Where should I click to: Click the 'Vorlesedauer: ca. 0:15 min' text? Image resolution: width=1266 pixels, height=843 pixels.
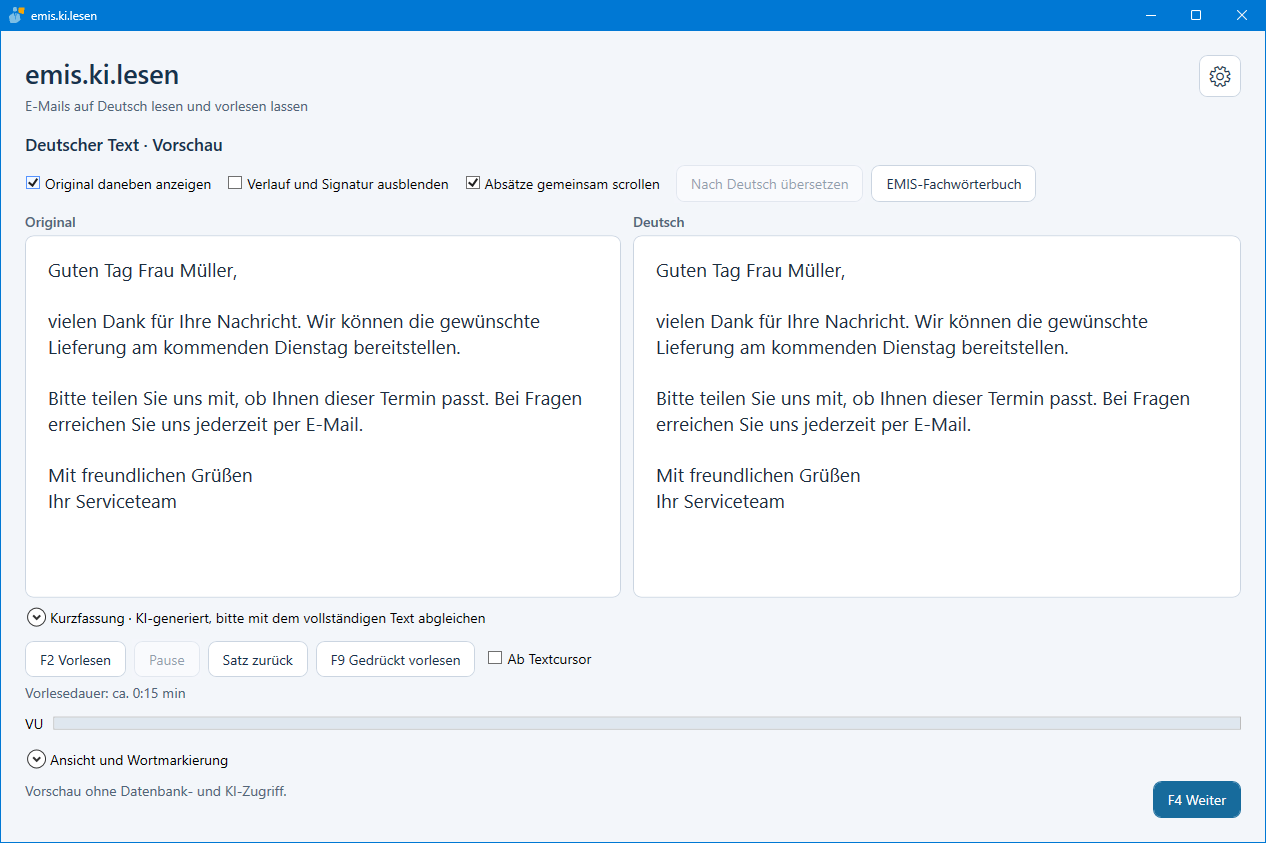point(105,693)
